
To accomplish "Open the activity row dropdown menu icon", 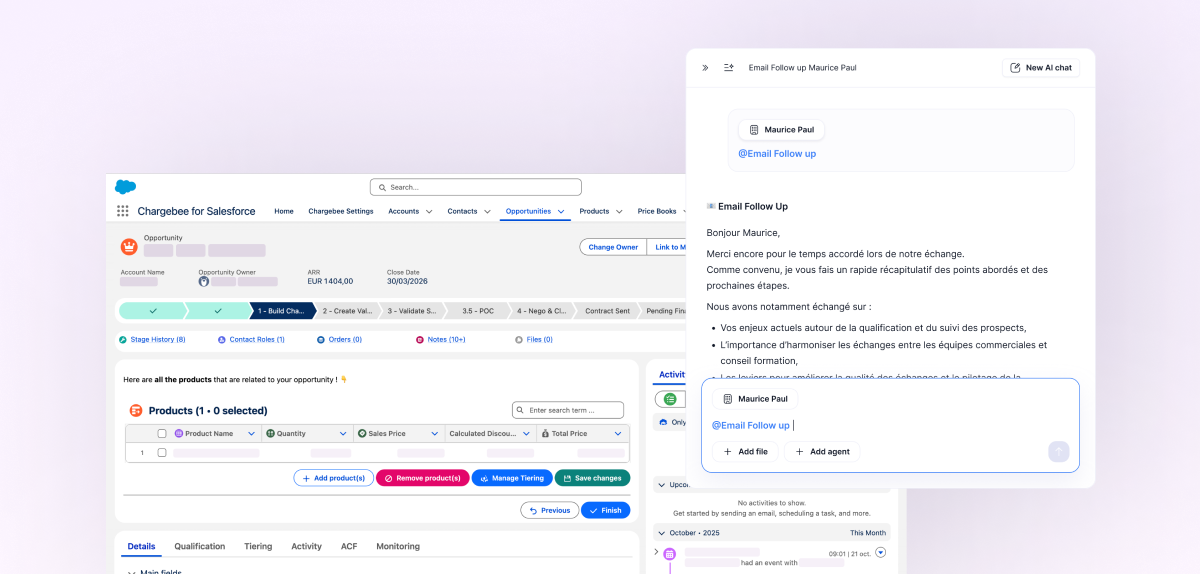I will [x=881, y=552].
